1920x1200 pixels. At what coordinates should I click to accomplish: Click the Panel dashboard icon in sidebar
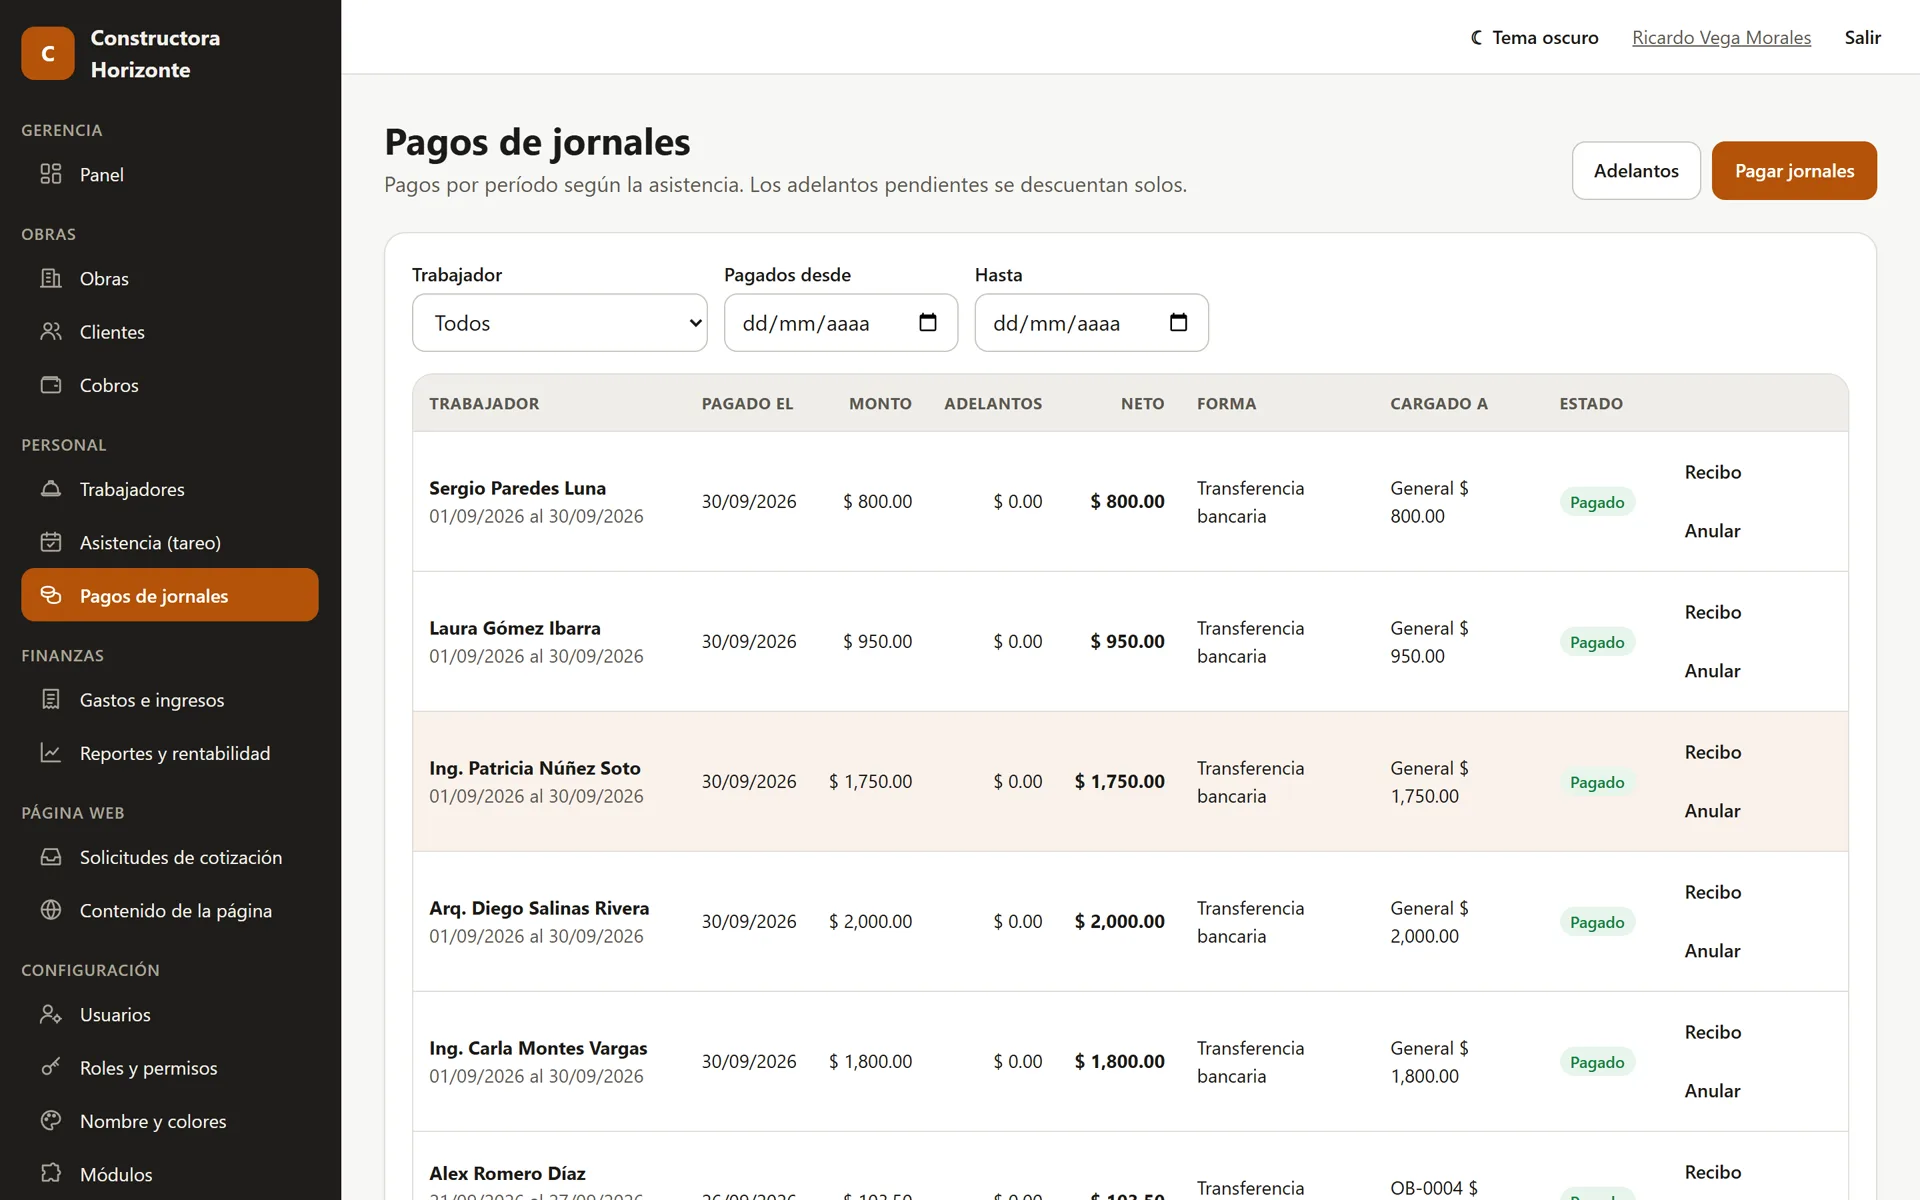tap(51, 174)
